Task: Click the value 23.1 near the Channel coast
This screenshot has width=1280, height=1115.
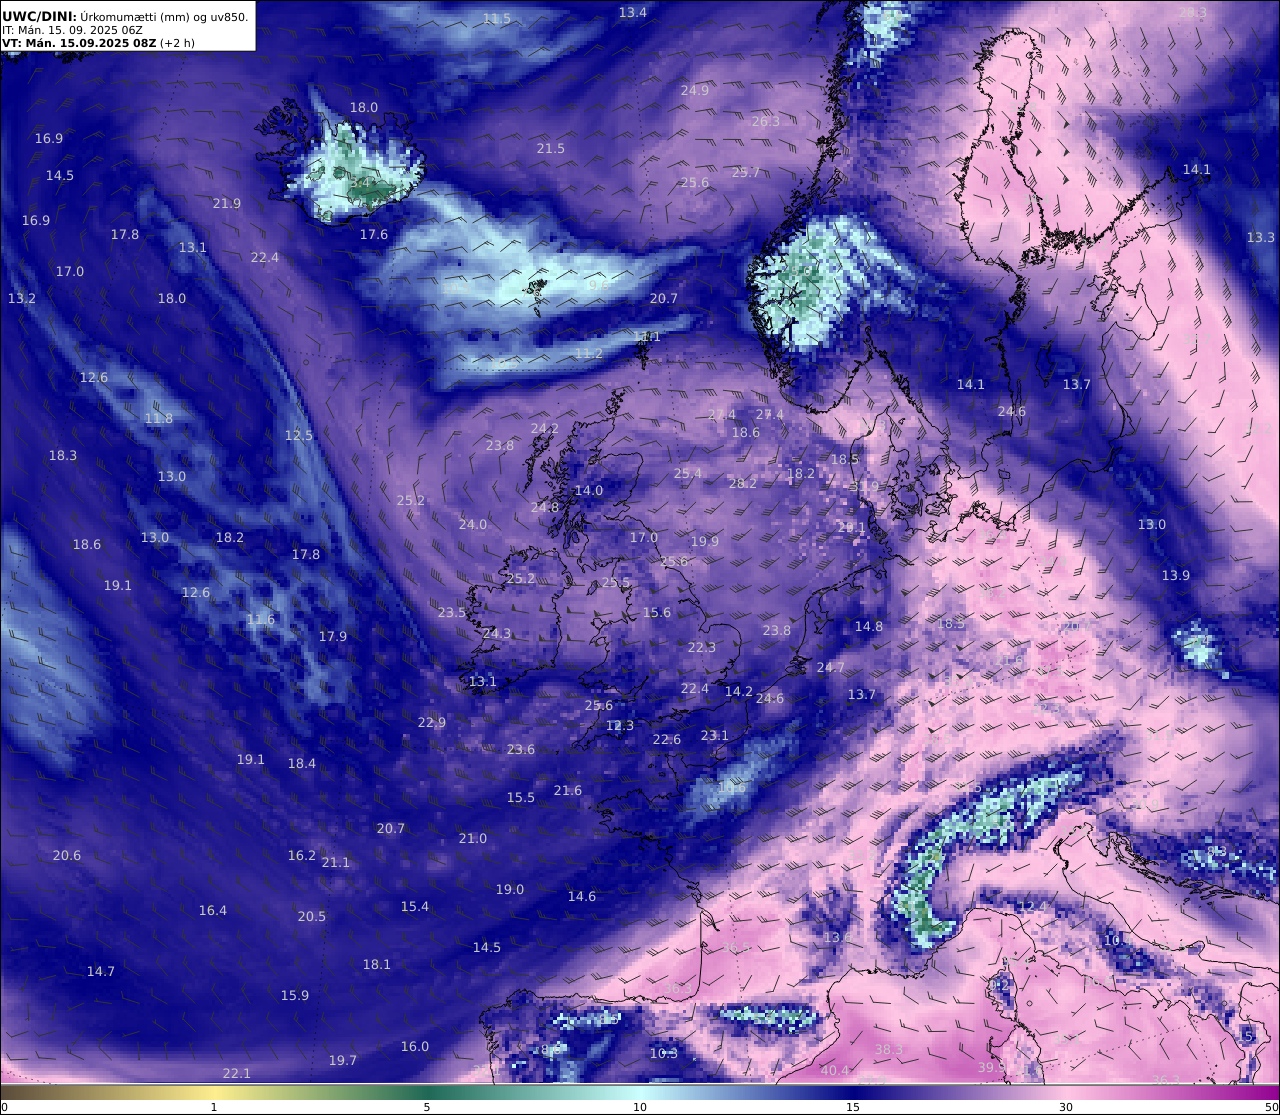Action: coord(715,735)
